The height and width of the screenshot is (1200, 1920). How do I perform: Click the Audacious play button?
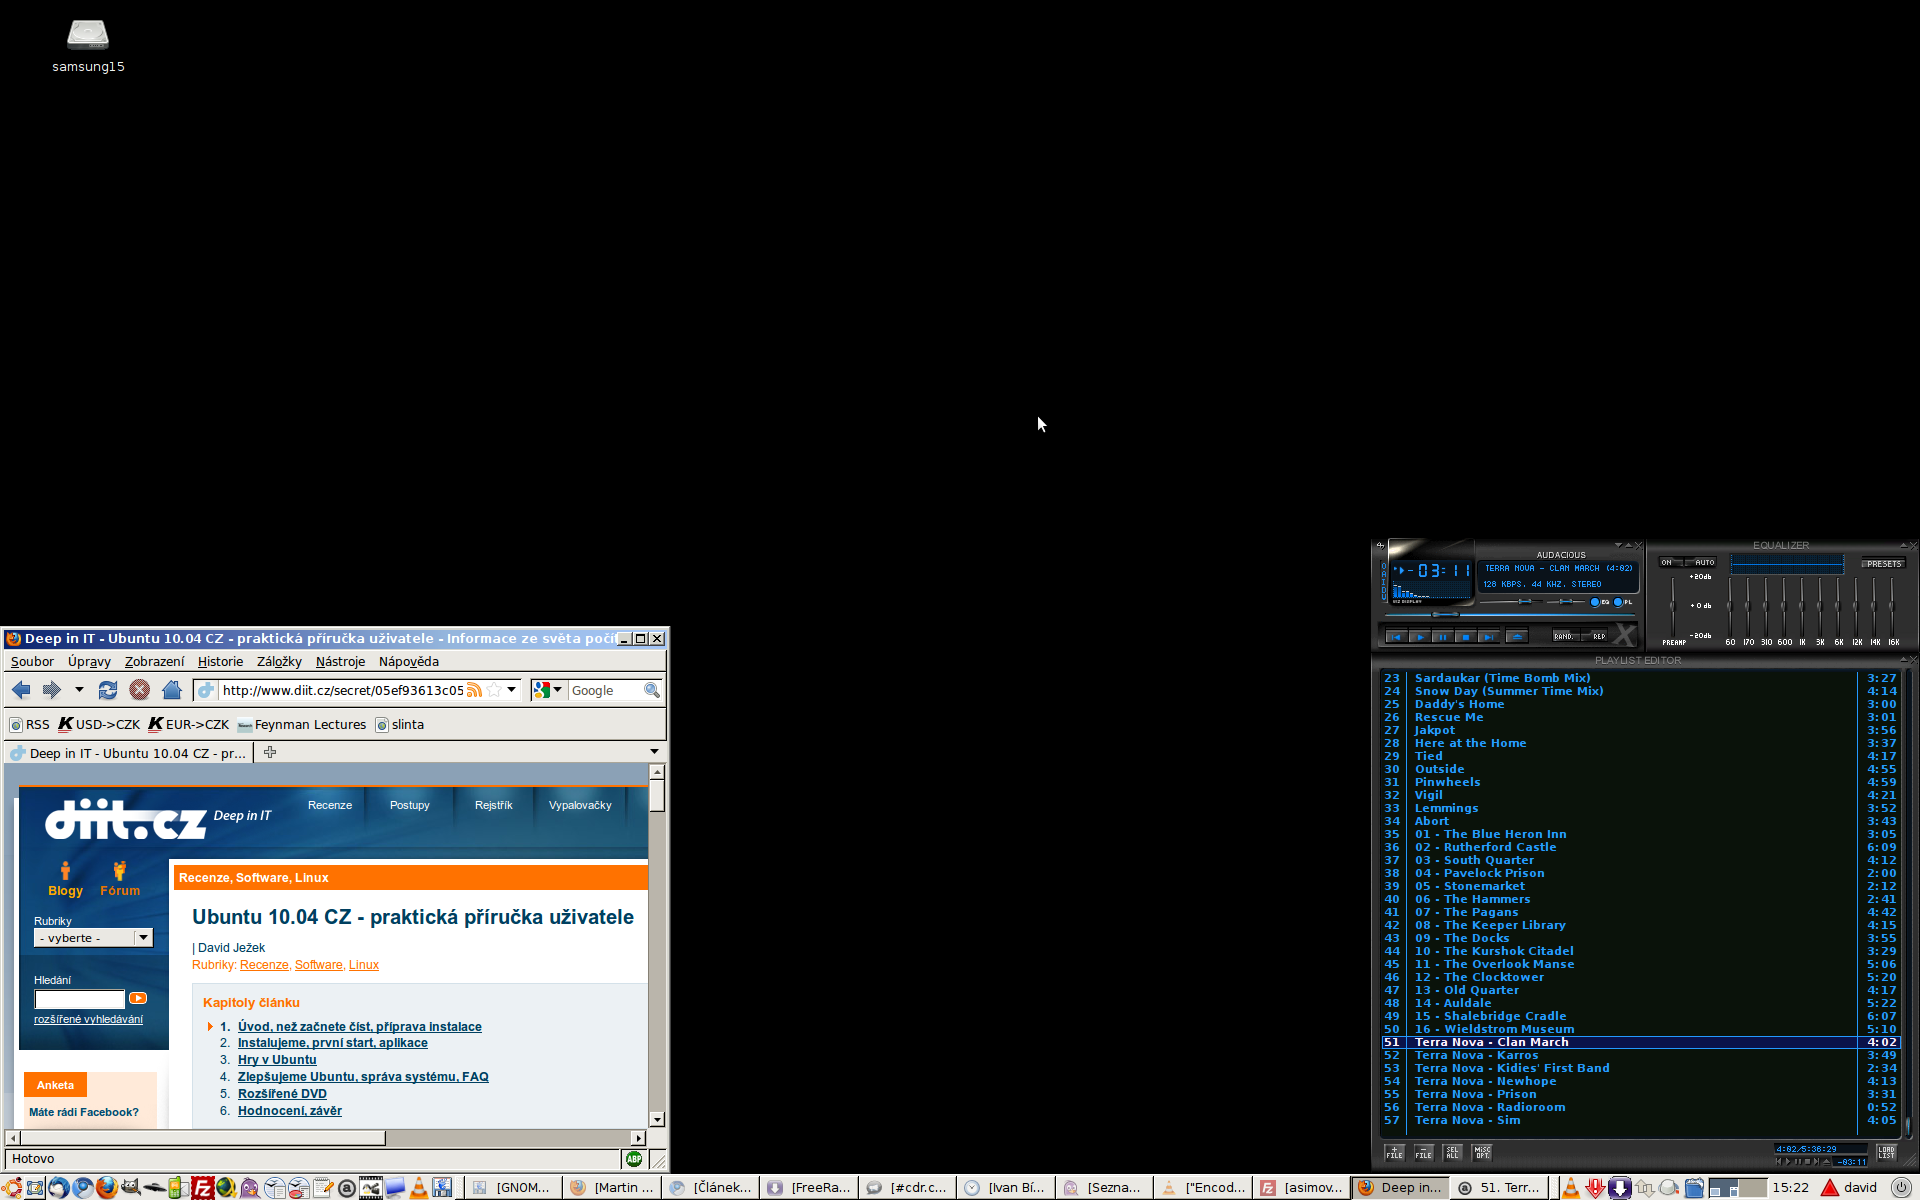pos(1419,637)
